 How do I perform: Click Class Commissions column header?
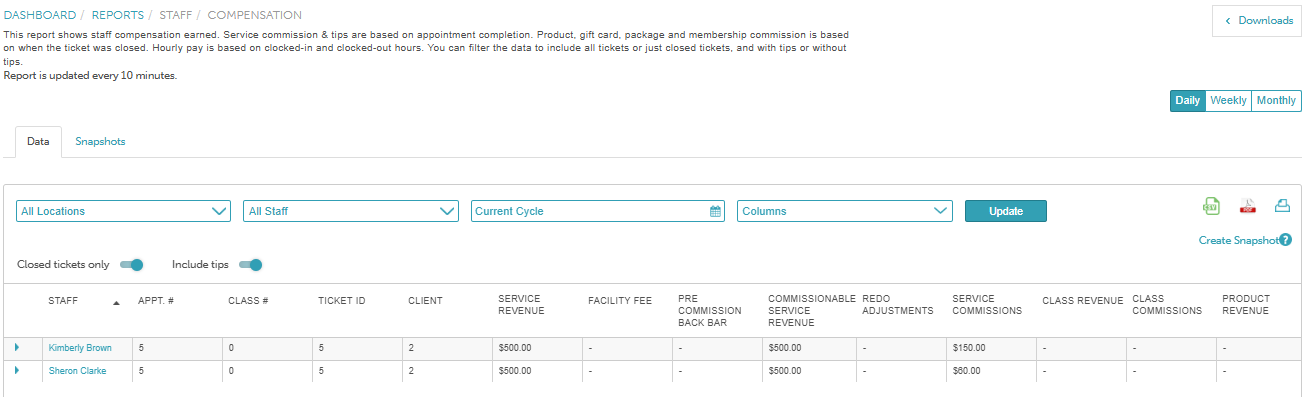[x=1167, y=305]
